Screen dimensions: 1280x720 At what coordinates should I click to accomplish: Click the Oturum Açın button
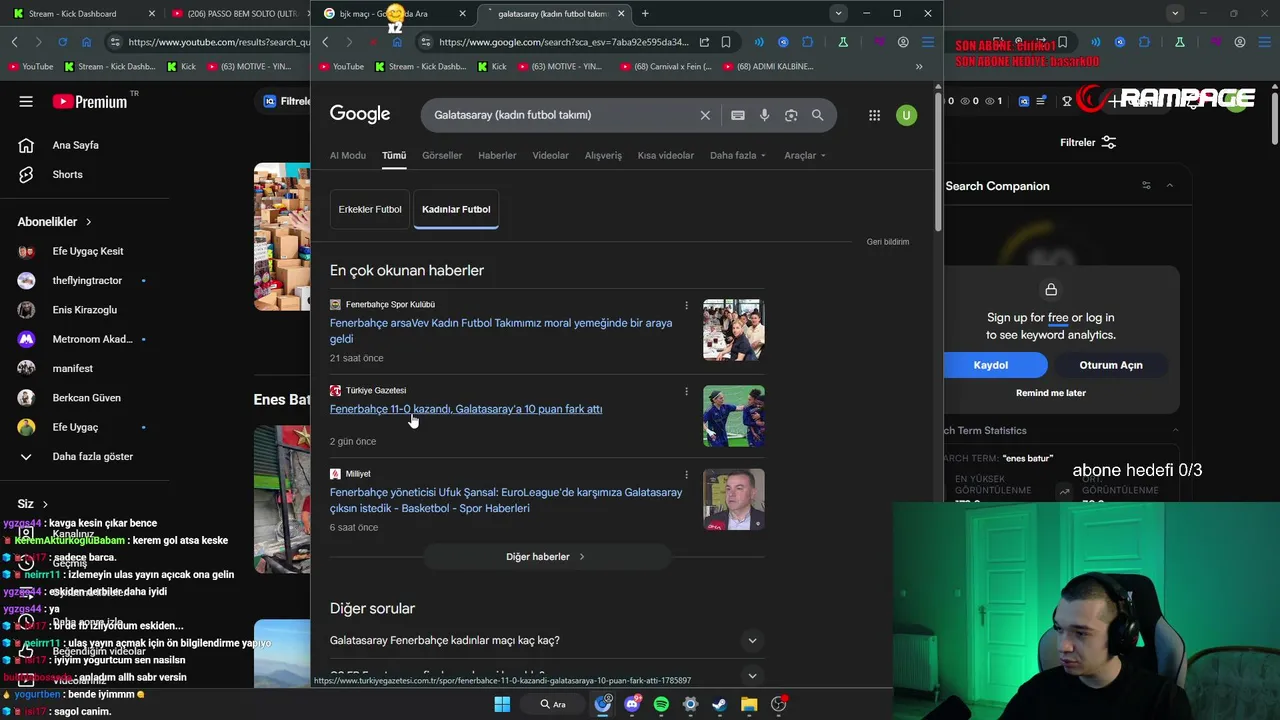point(1111,365)
